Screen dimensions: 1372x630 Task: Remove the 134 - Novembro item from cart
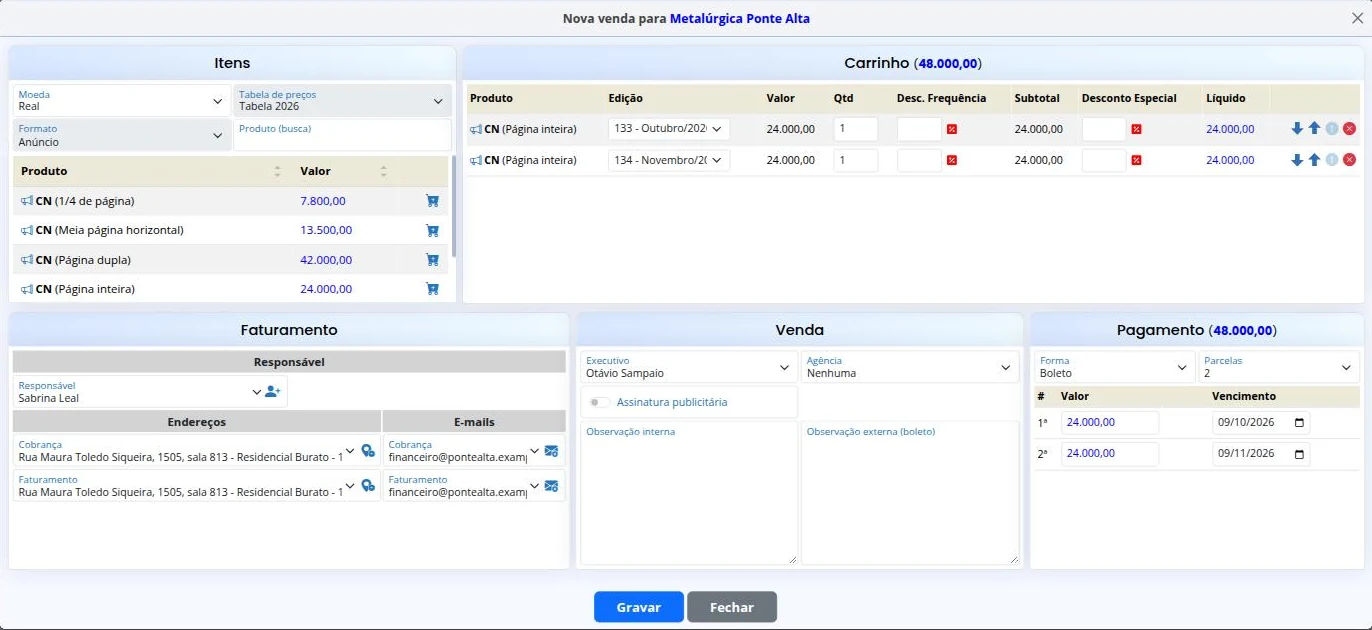[x=1349, y=160]
